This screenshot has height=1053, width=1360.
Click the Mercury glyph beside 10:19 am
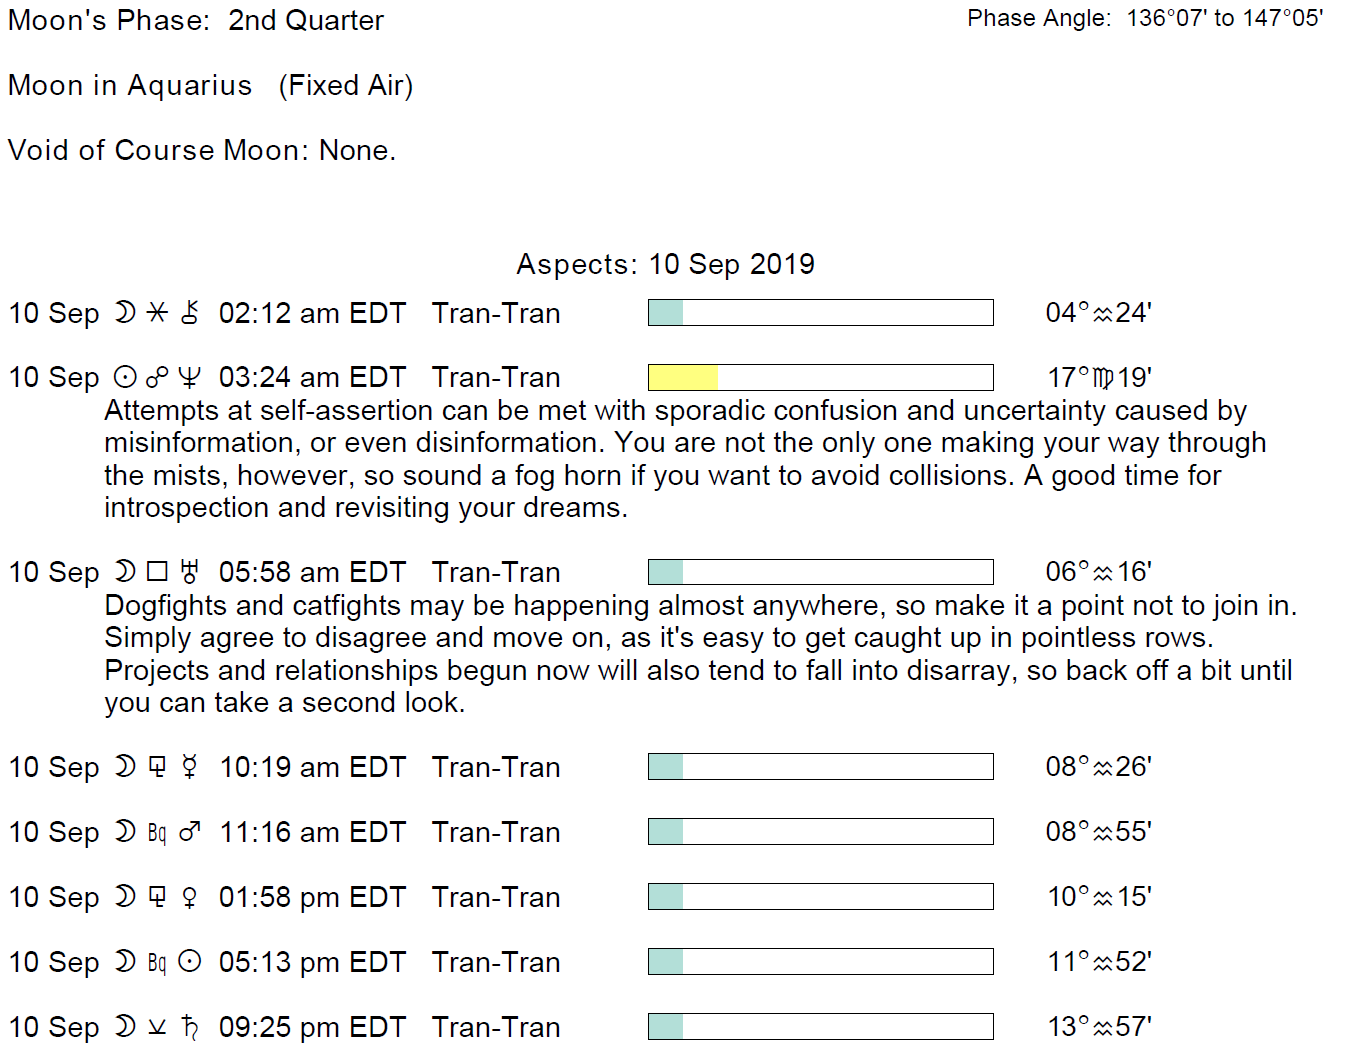click(189, 767)
